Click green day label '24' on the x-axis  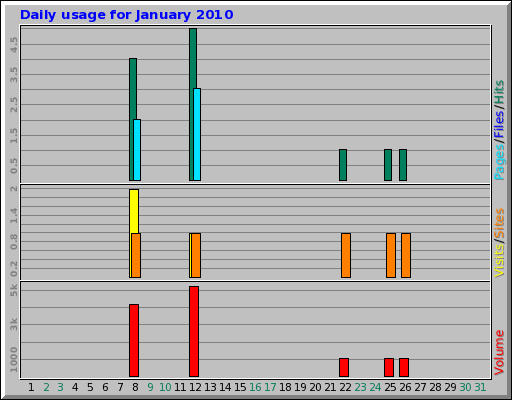point(375,387)
